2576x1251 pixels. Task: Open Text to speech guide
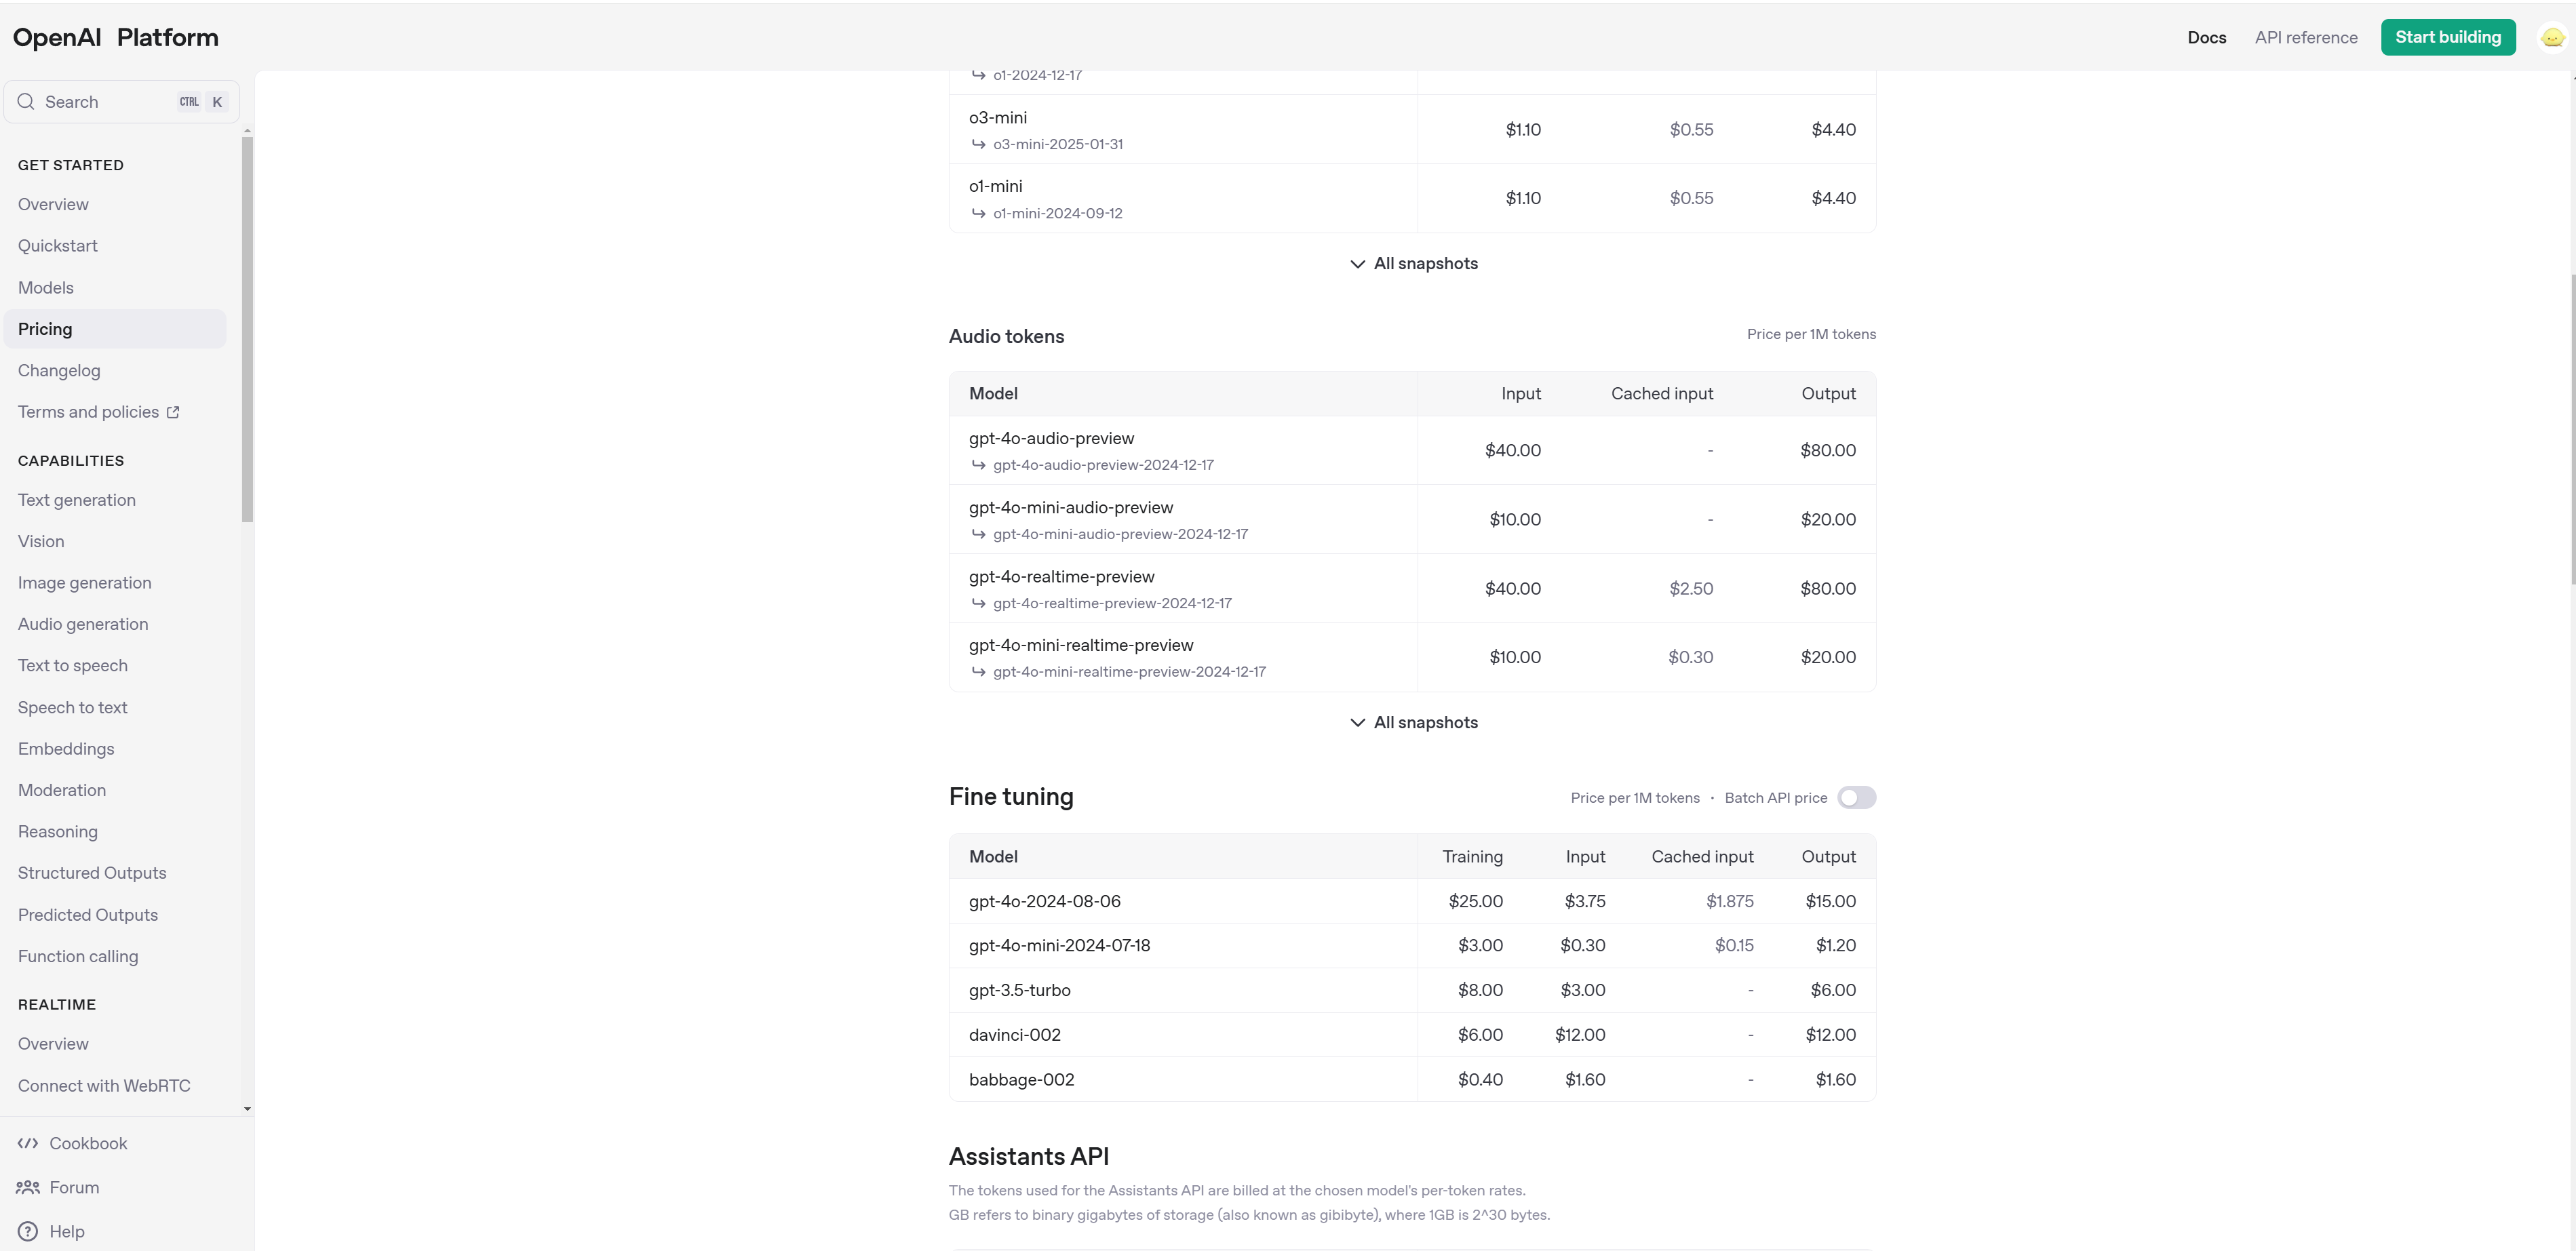(x=73, y=666)
